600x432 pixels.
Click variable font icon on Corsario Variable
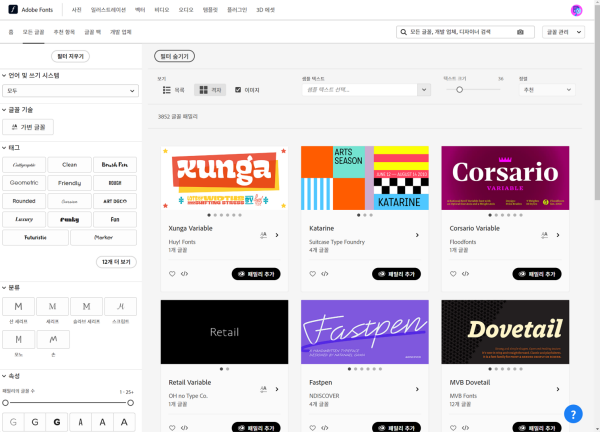(544, 235)
